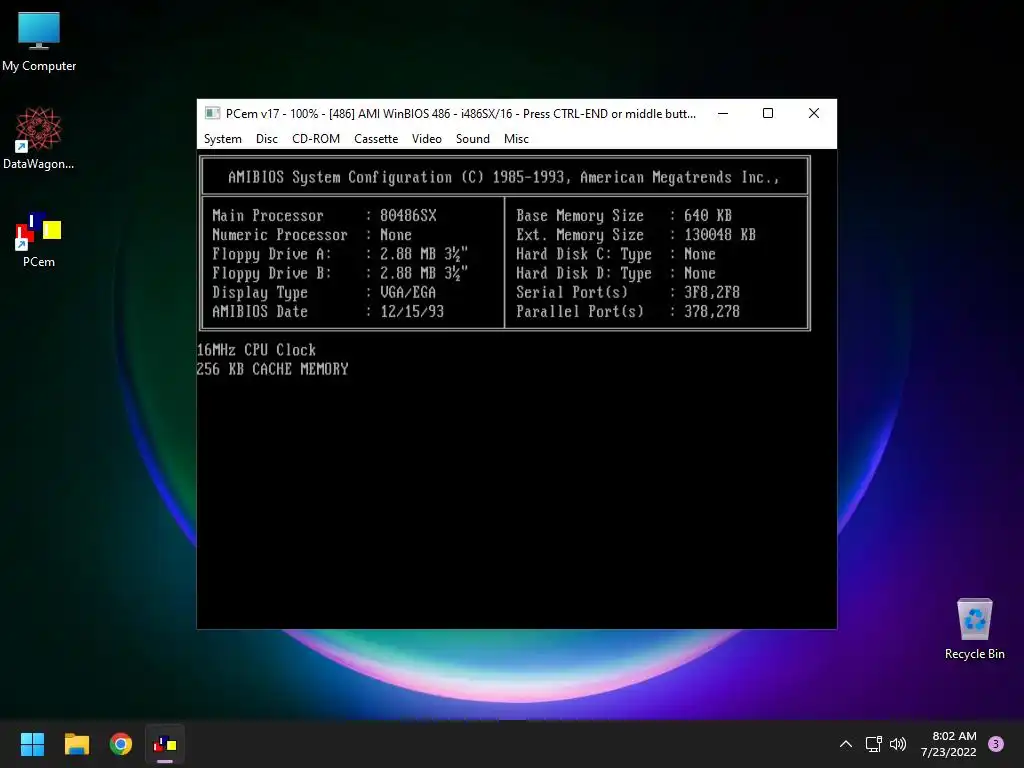Open the Windows Start menu
This screenshot has width=1024, height=768.
pos(32,744)
